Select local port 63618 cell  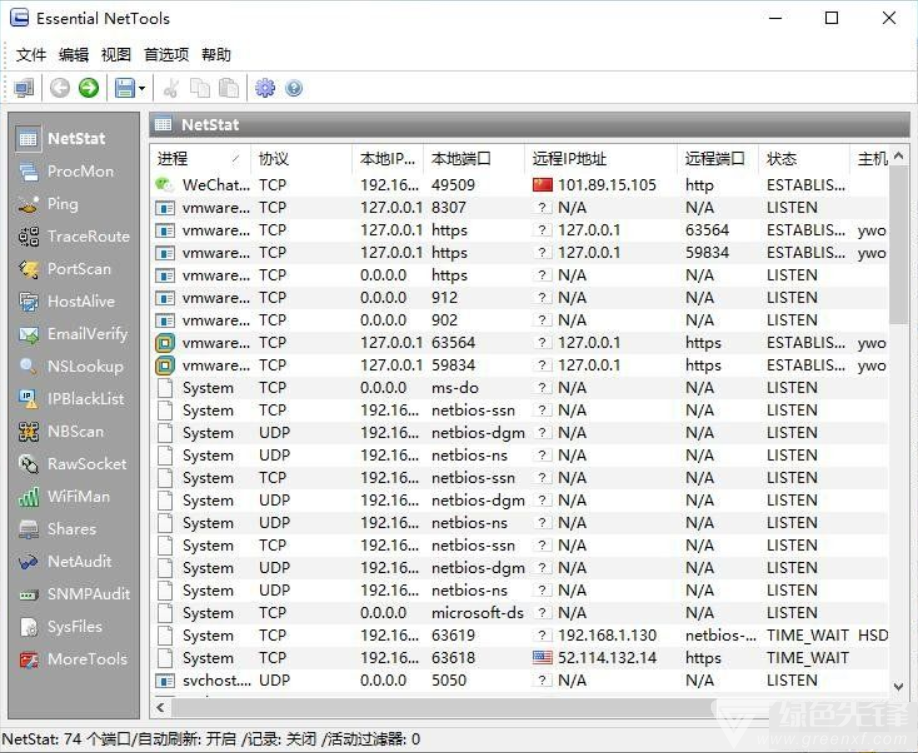coord(453,658)
